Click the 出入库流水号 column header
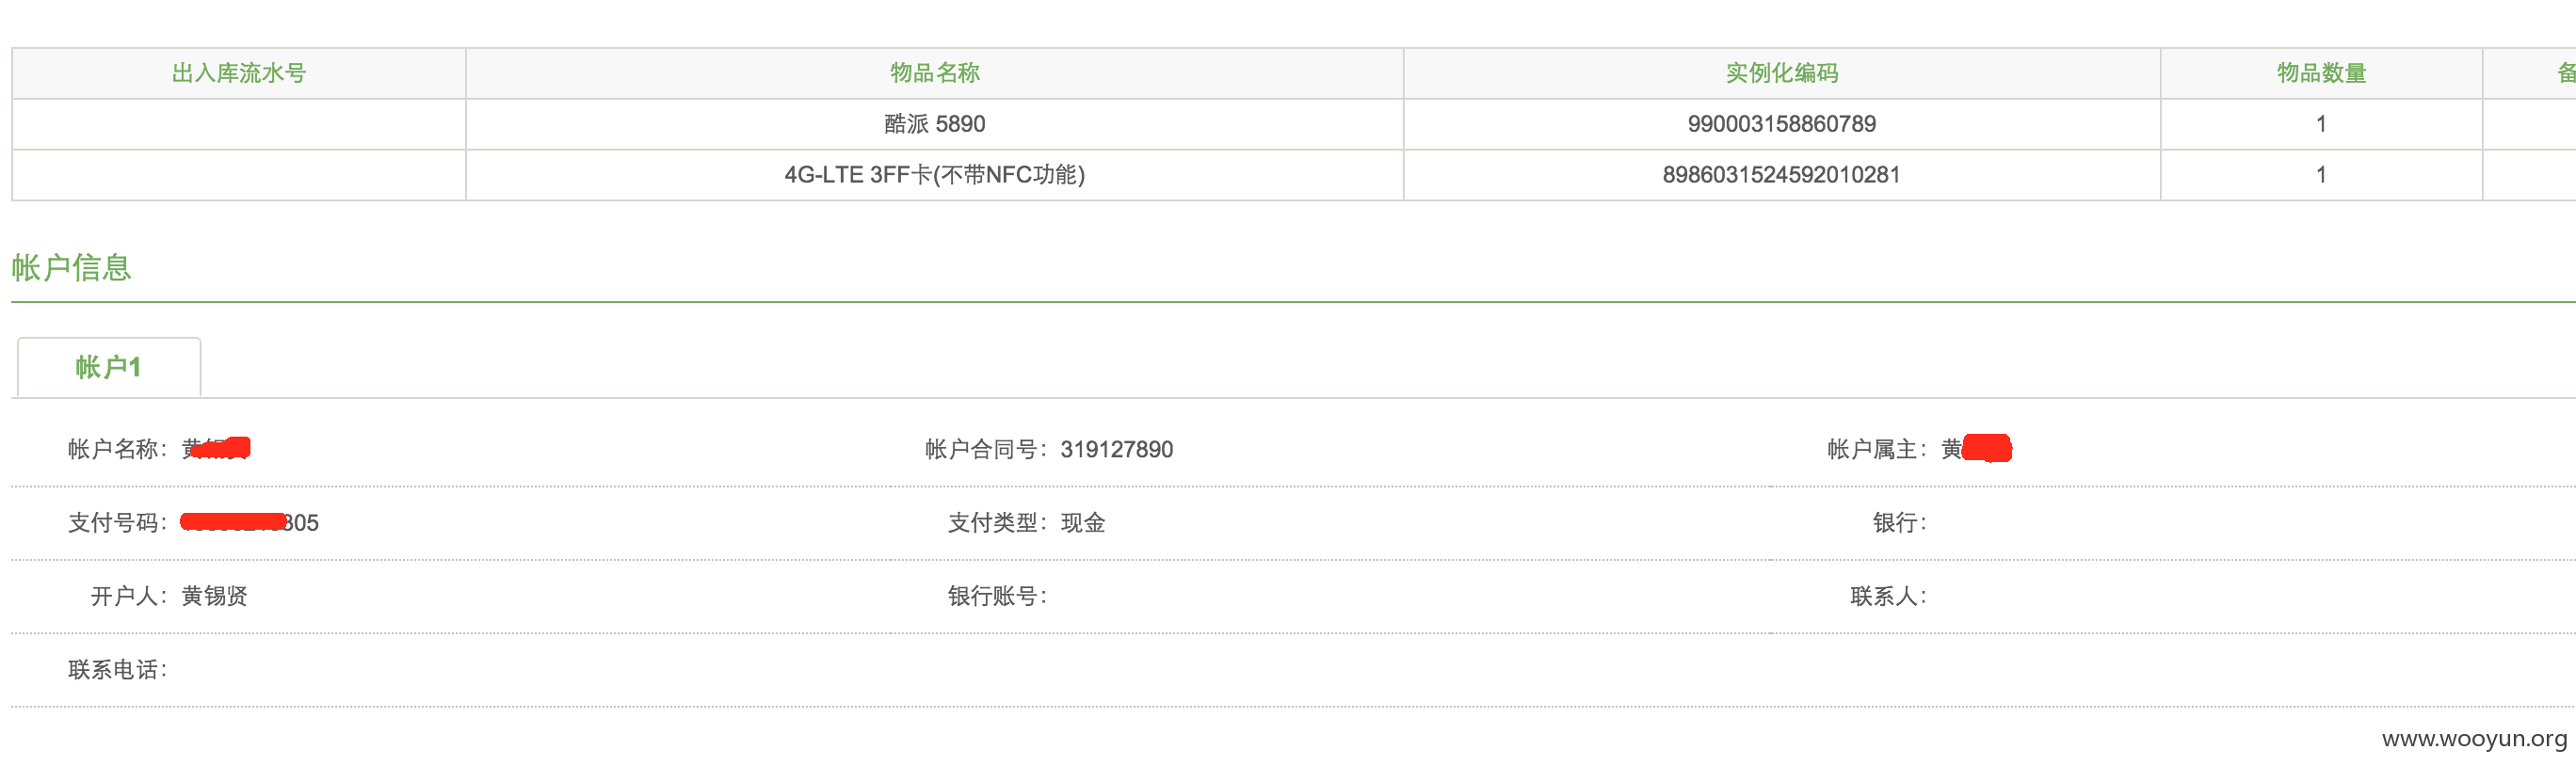This screenshot has width=2576, height=766. [x=239, y=73]
